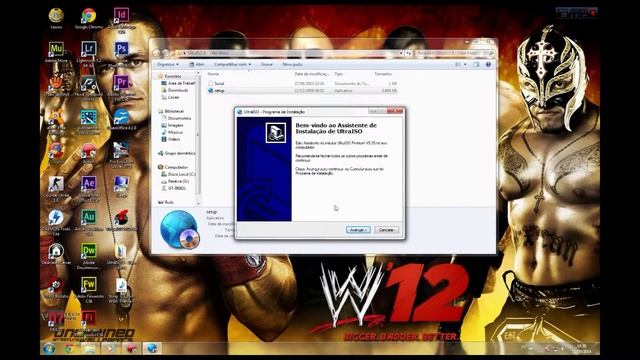Expand the address bar history dropdown
Screen dimensions: 640x360
coord(401,53)
